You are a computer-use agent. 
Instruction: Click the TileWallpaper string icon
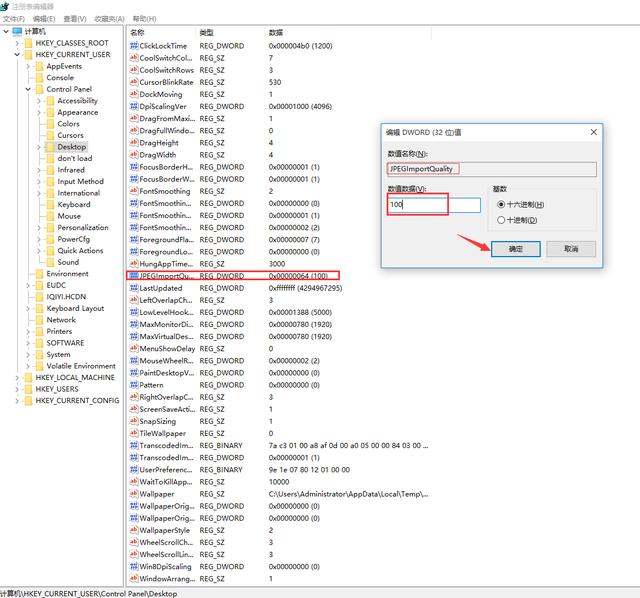tap(134, 433)
